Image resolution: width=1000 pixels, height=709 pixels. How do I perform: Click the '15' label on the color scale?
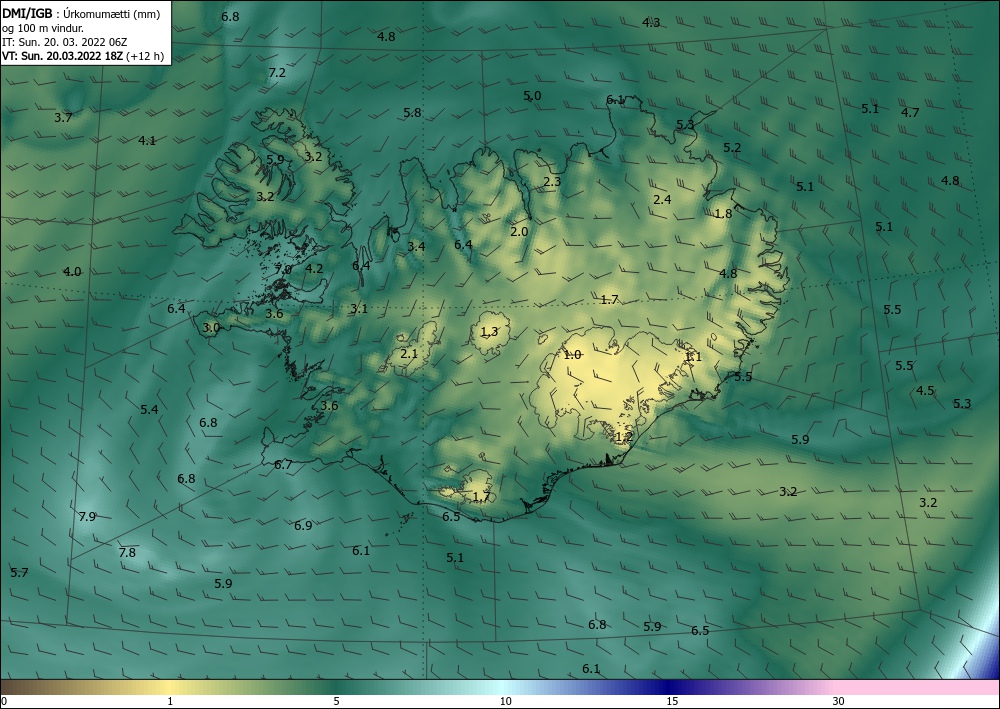pyautogui.click(x=672, y=701)
